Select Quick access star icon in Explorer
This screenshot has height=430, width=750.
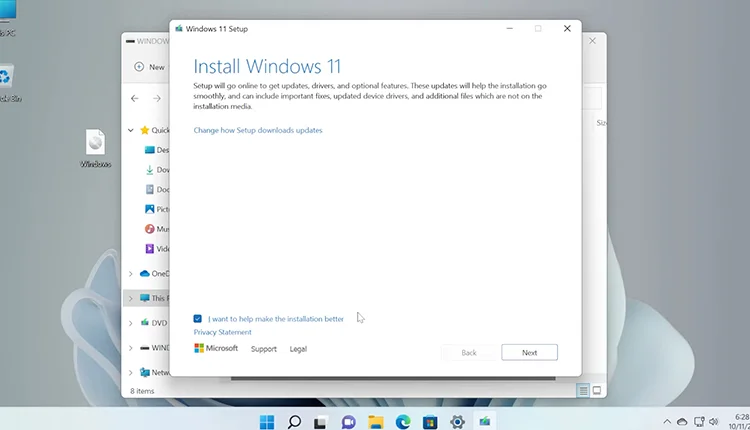click(x=144, y=130)
